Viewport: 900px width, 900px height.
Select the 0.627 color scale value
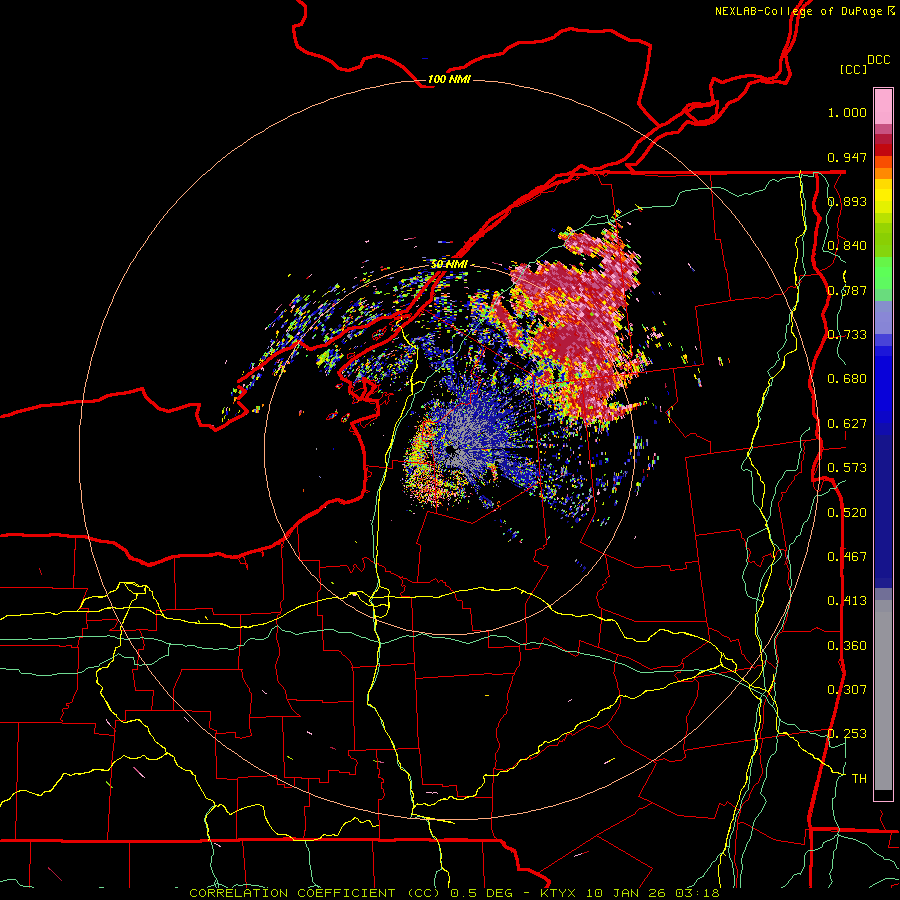click(847, 424)
